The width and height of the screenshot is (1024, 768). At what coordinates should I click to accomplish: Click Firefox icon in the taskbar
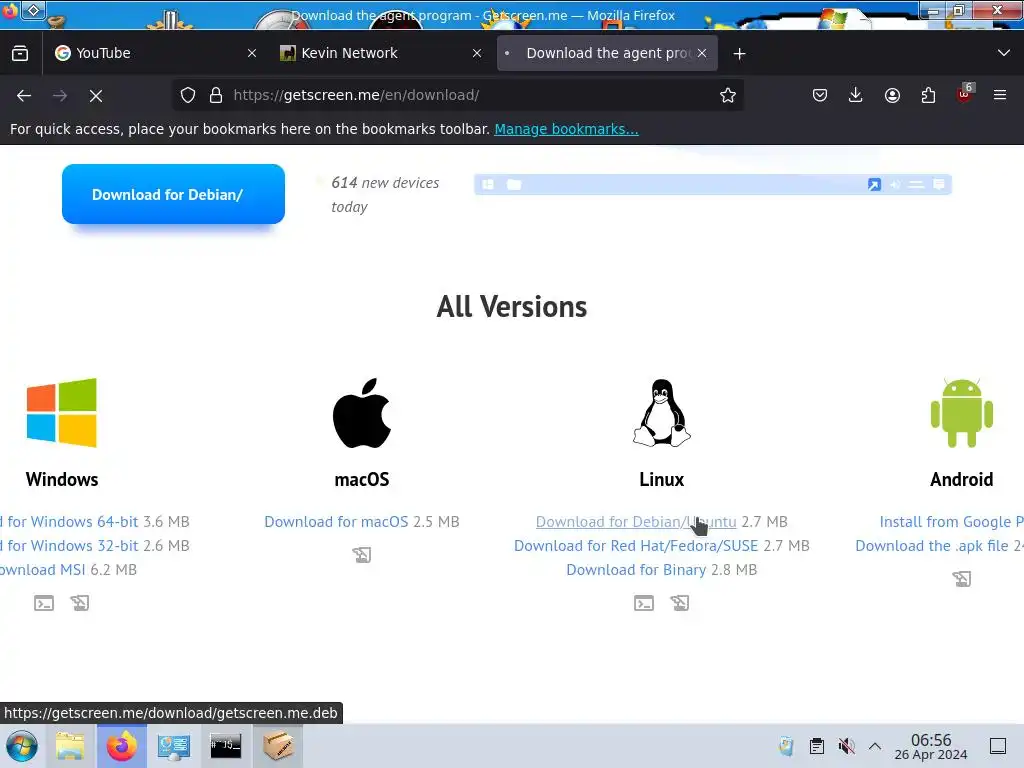coord(122,746)
